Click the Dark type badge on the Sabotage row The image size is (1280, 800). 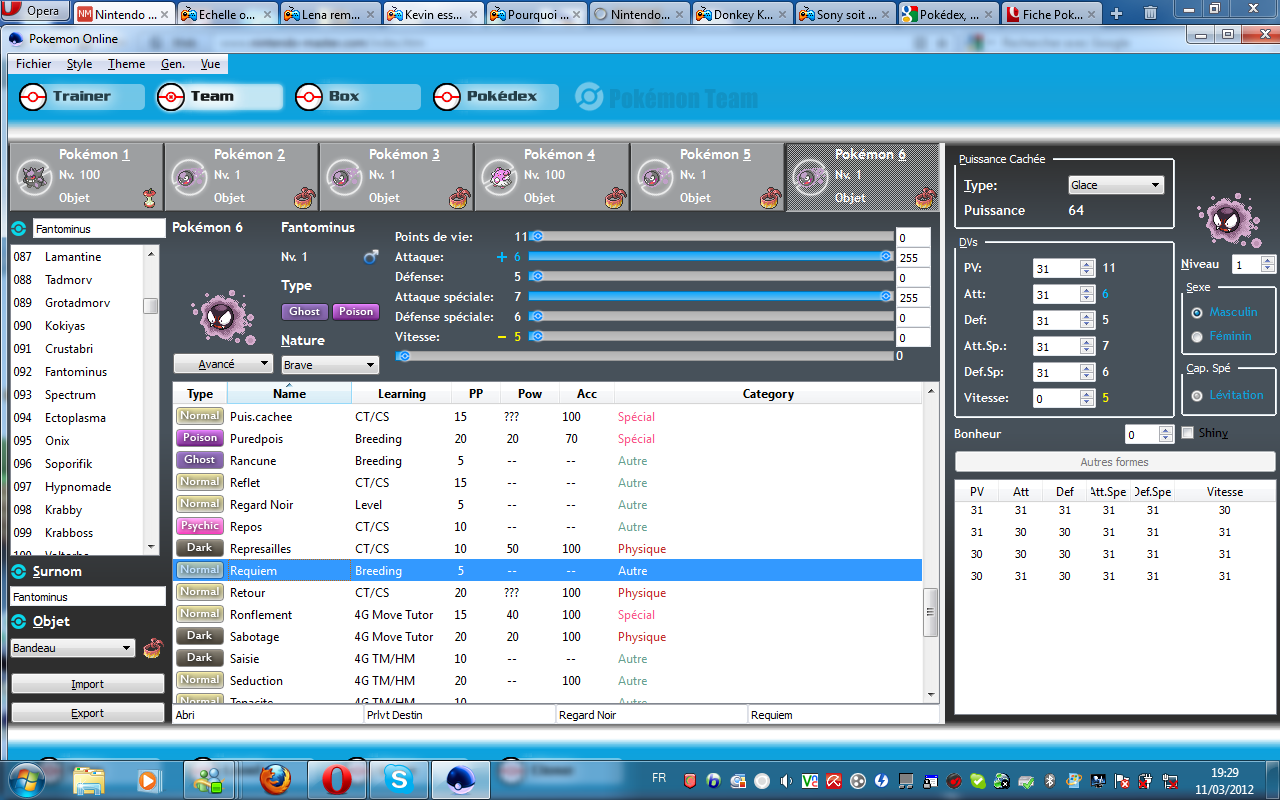[x=200, y=636]
